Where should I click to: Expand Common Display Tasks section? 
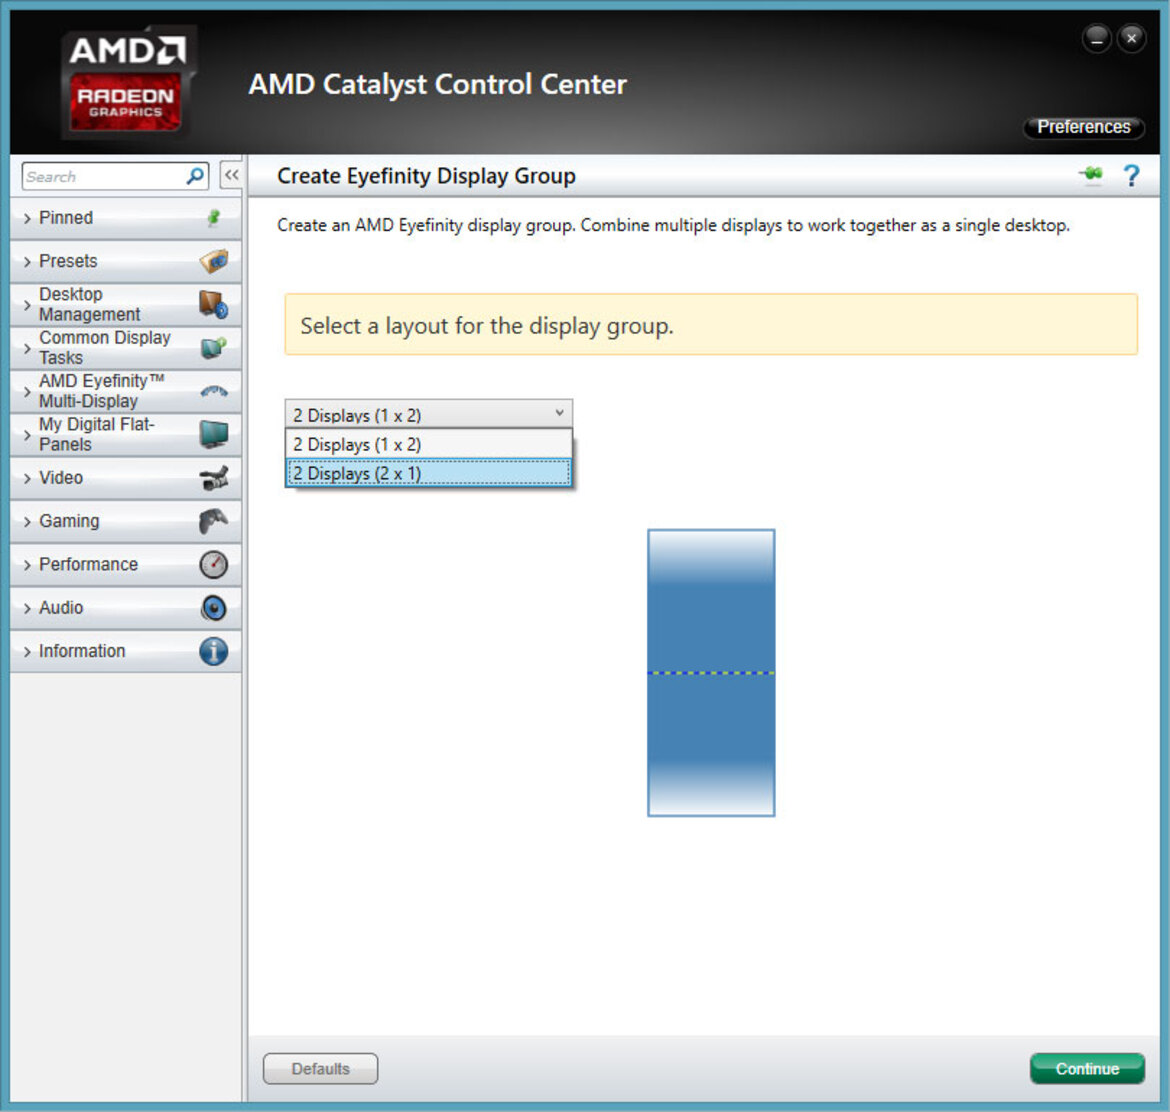click(125, 348)
